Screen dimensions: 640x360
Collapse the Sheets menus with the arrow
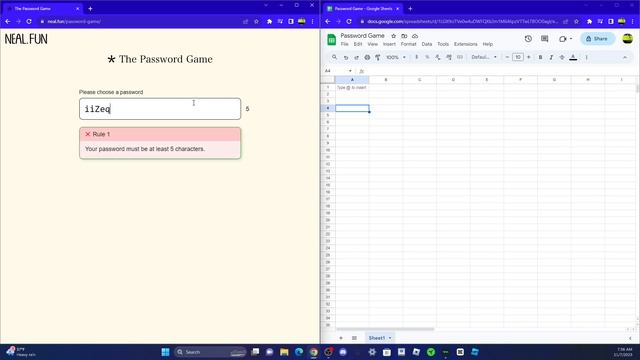click(x=625, y=57)
